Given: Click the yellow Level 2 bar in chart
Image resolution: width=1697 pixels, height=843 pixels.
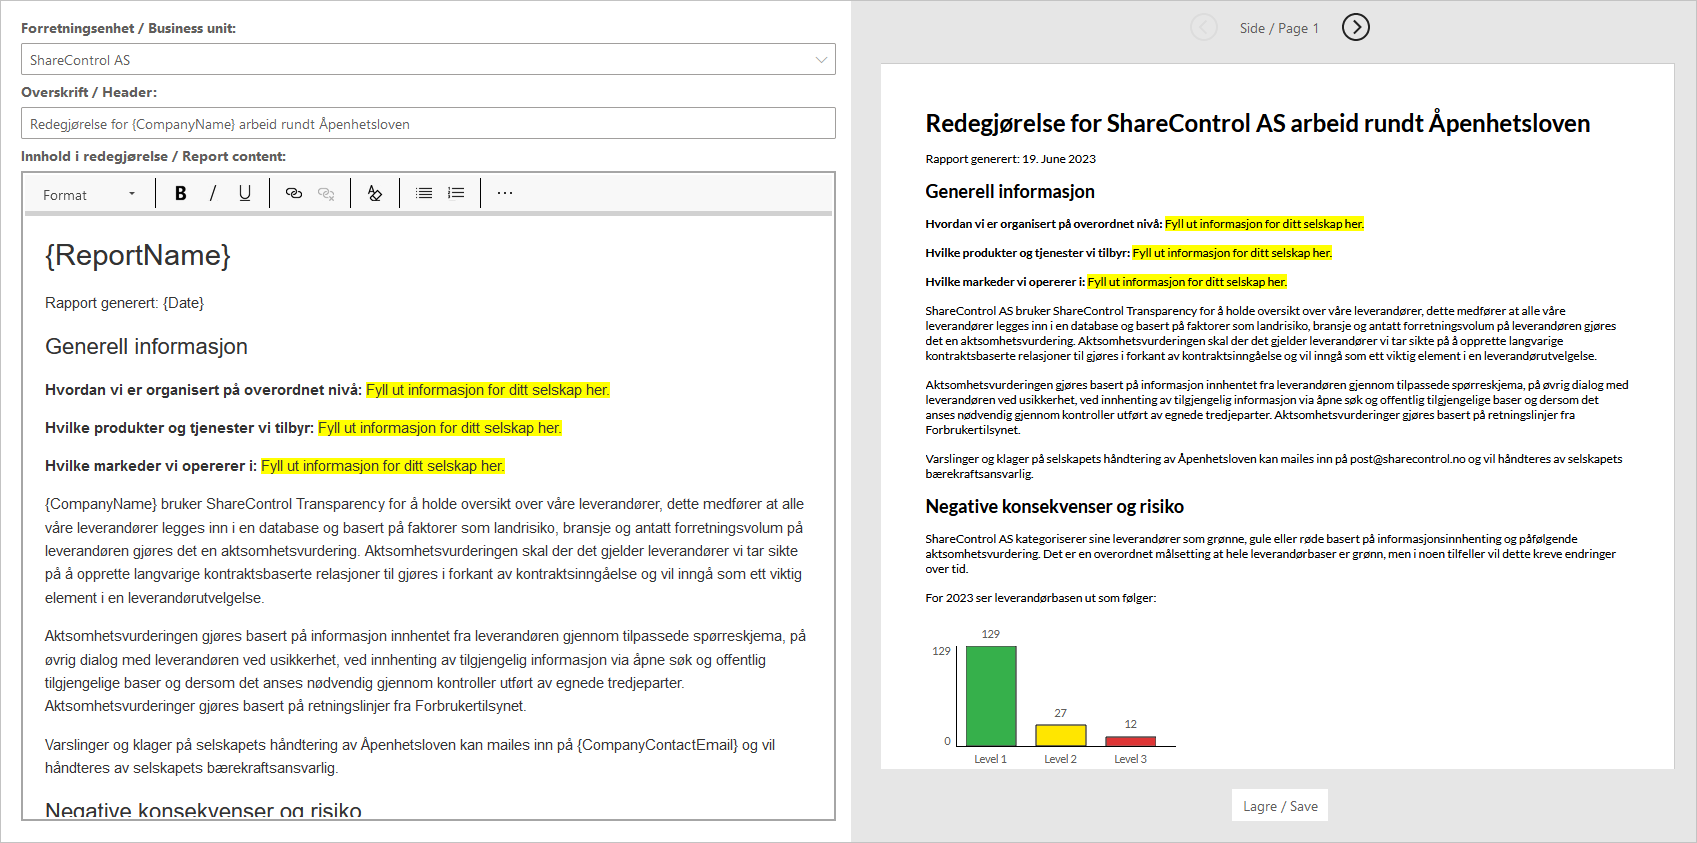Looking at the screenshot, I should [1061, 735].
